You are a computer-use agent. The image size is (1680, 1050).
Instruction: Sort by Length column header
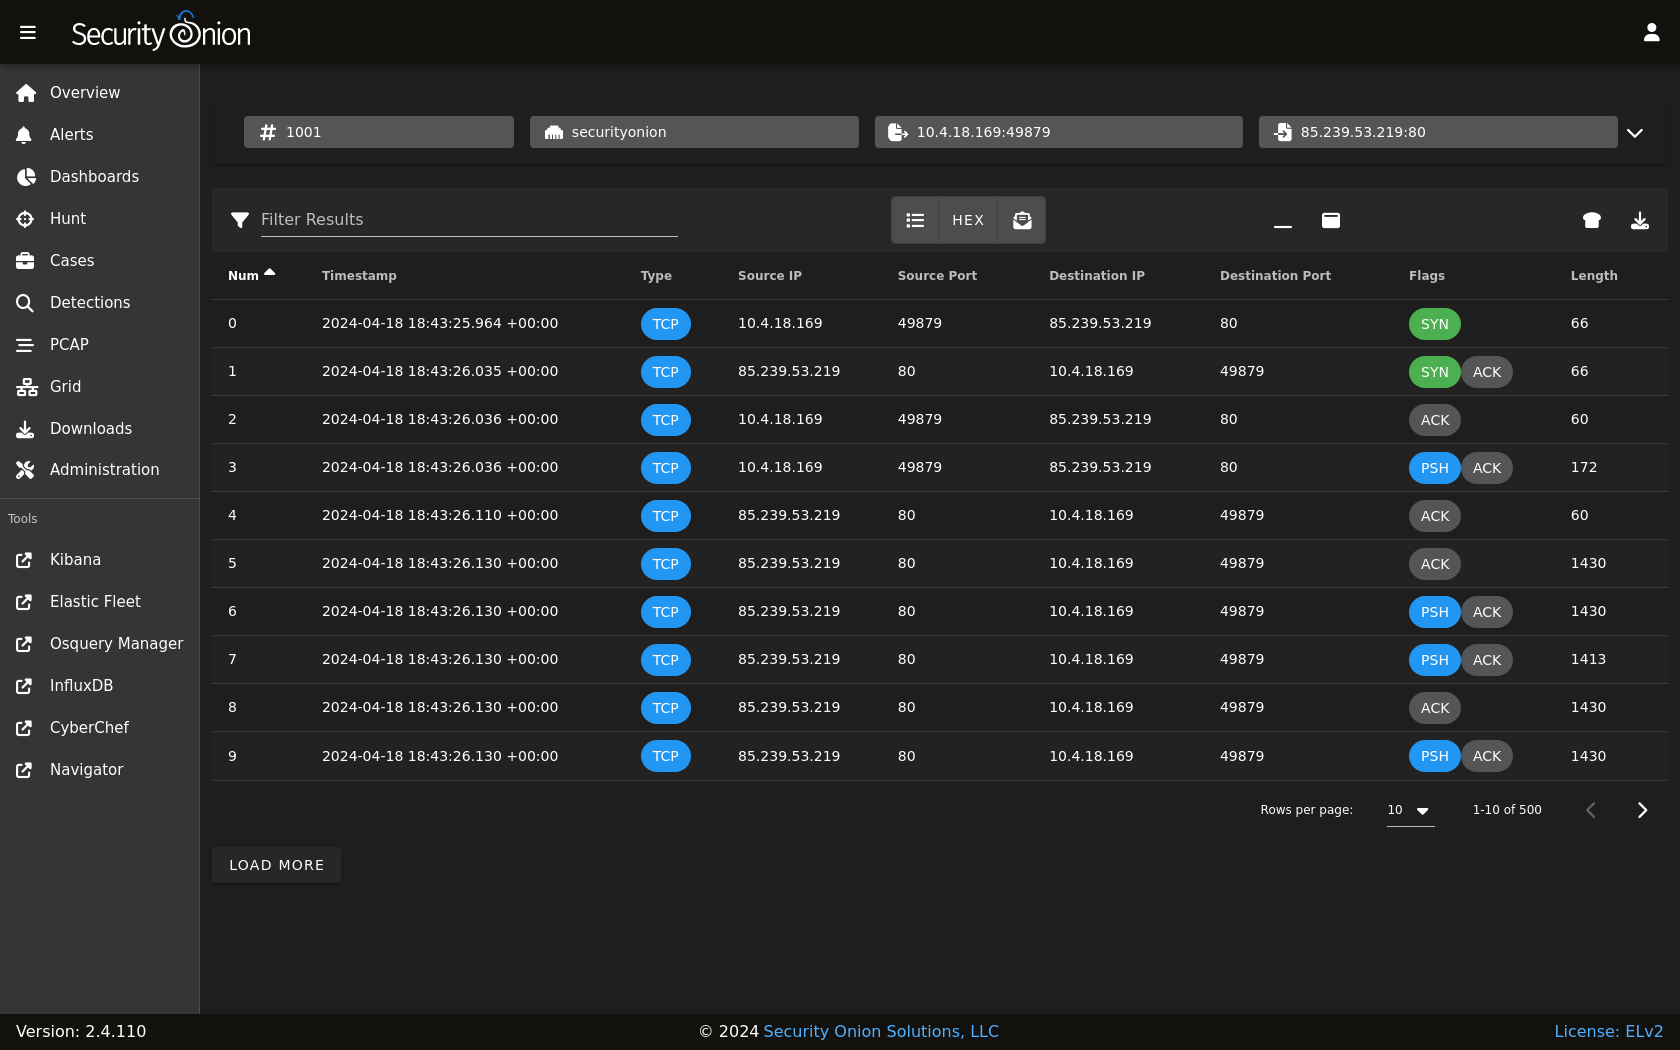click(1594, 276)
